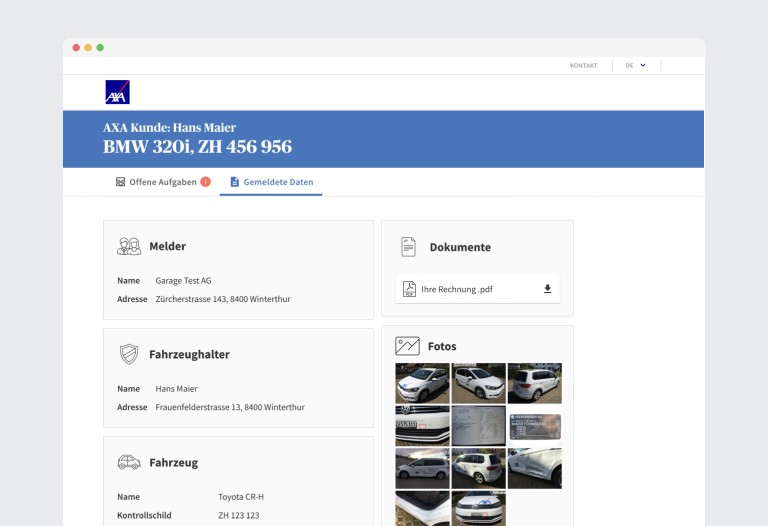The image size is (768, 526).
Task: Open first photo of white car front view
Action: coord(422,383)
